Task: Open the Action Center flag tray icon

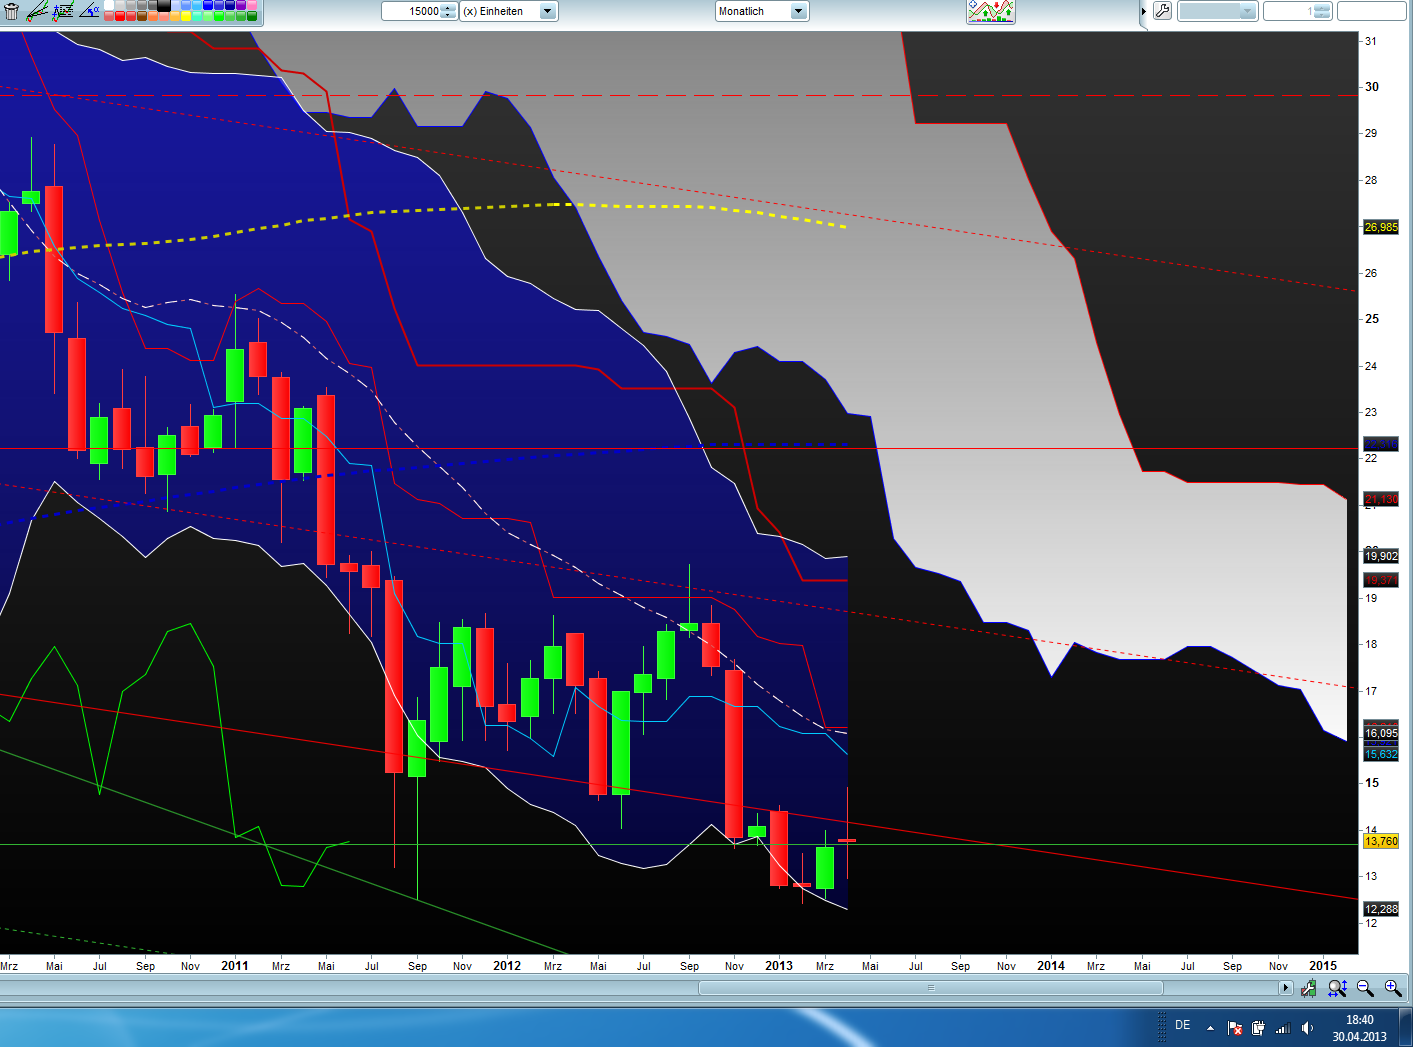Action: pos(1235,1028)
